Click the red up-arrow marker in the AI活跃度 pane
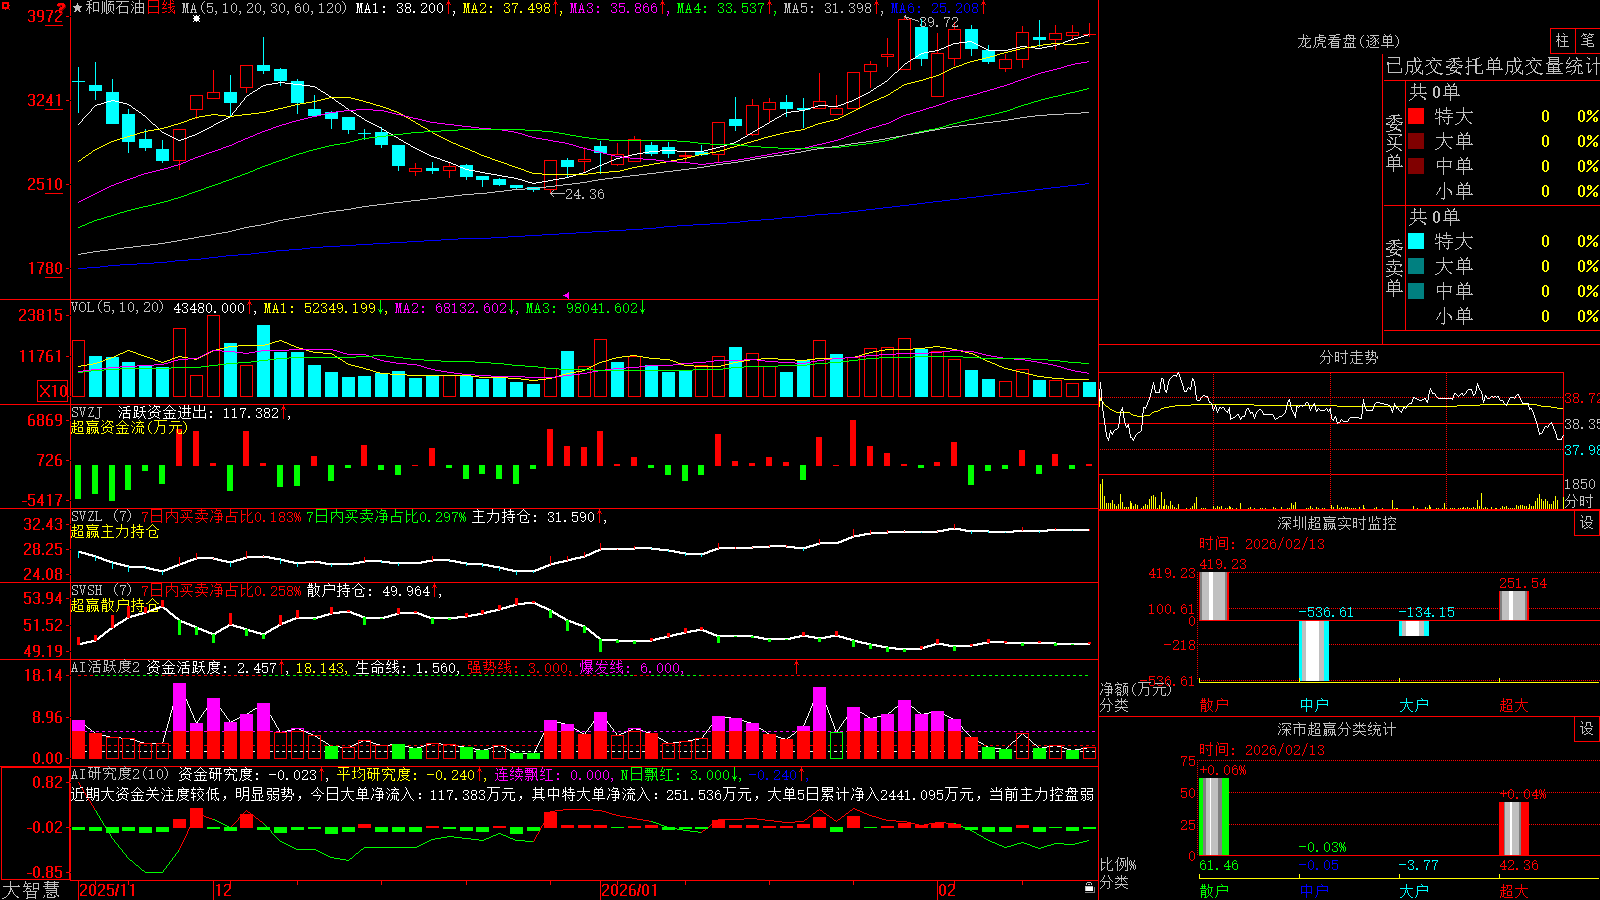 click(x=797, y=666)
